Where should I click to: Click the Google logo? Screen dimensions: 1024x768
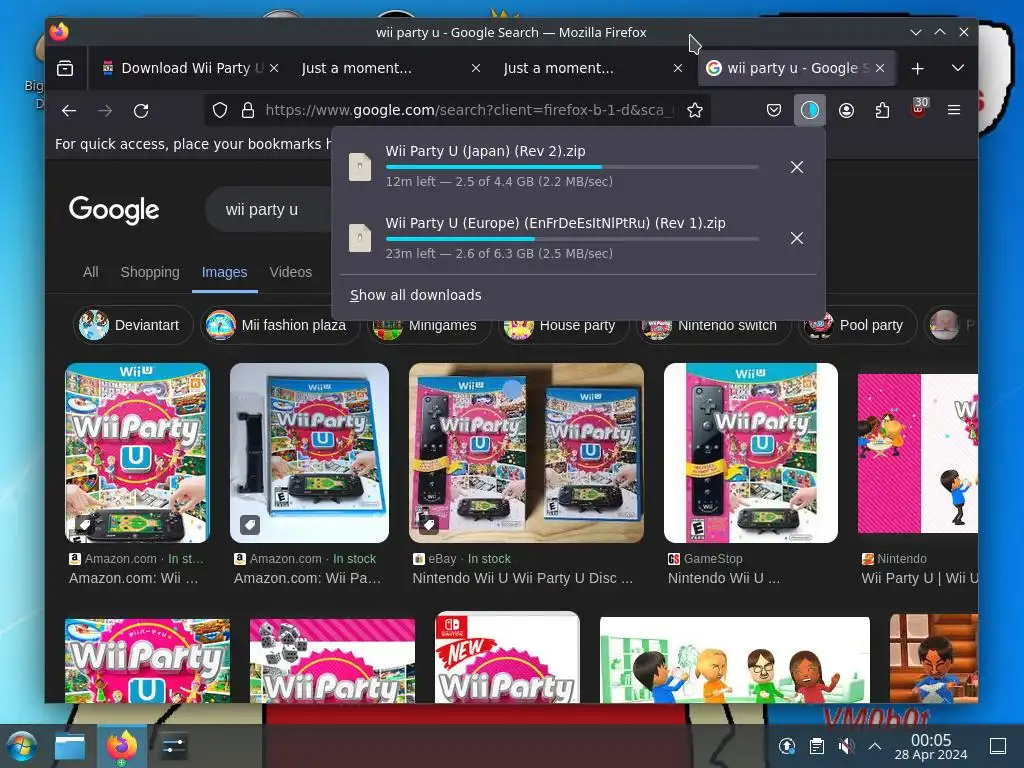[114, 210]
